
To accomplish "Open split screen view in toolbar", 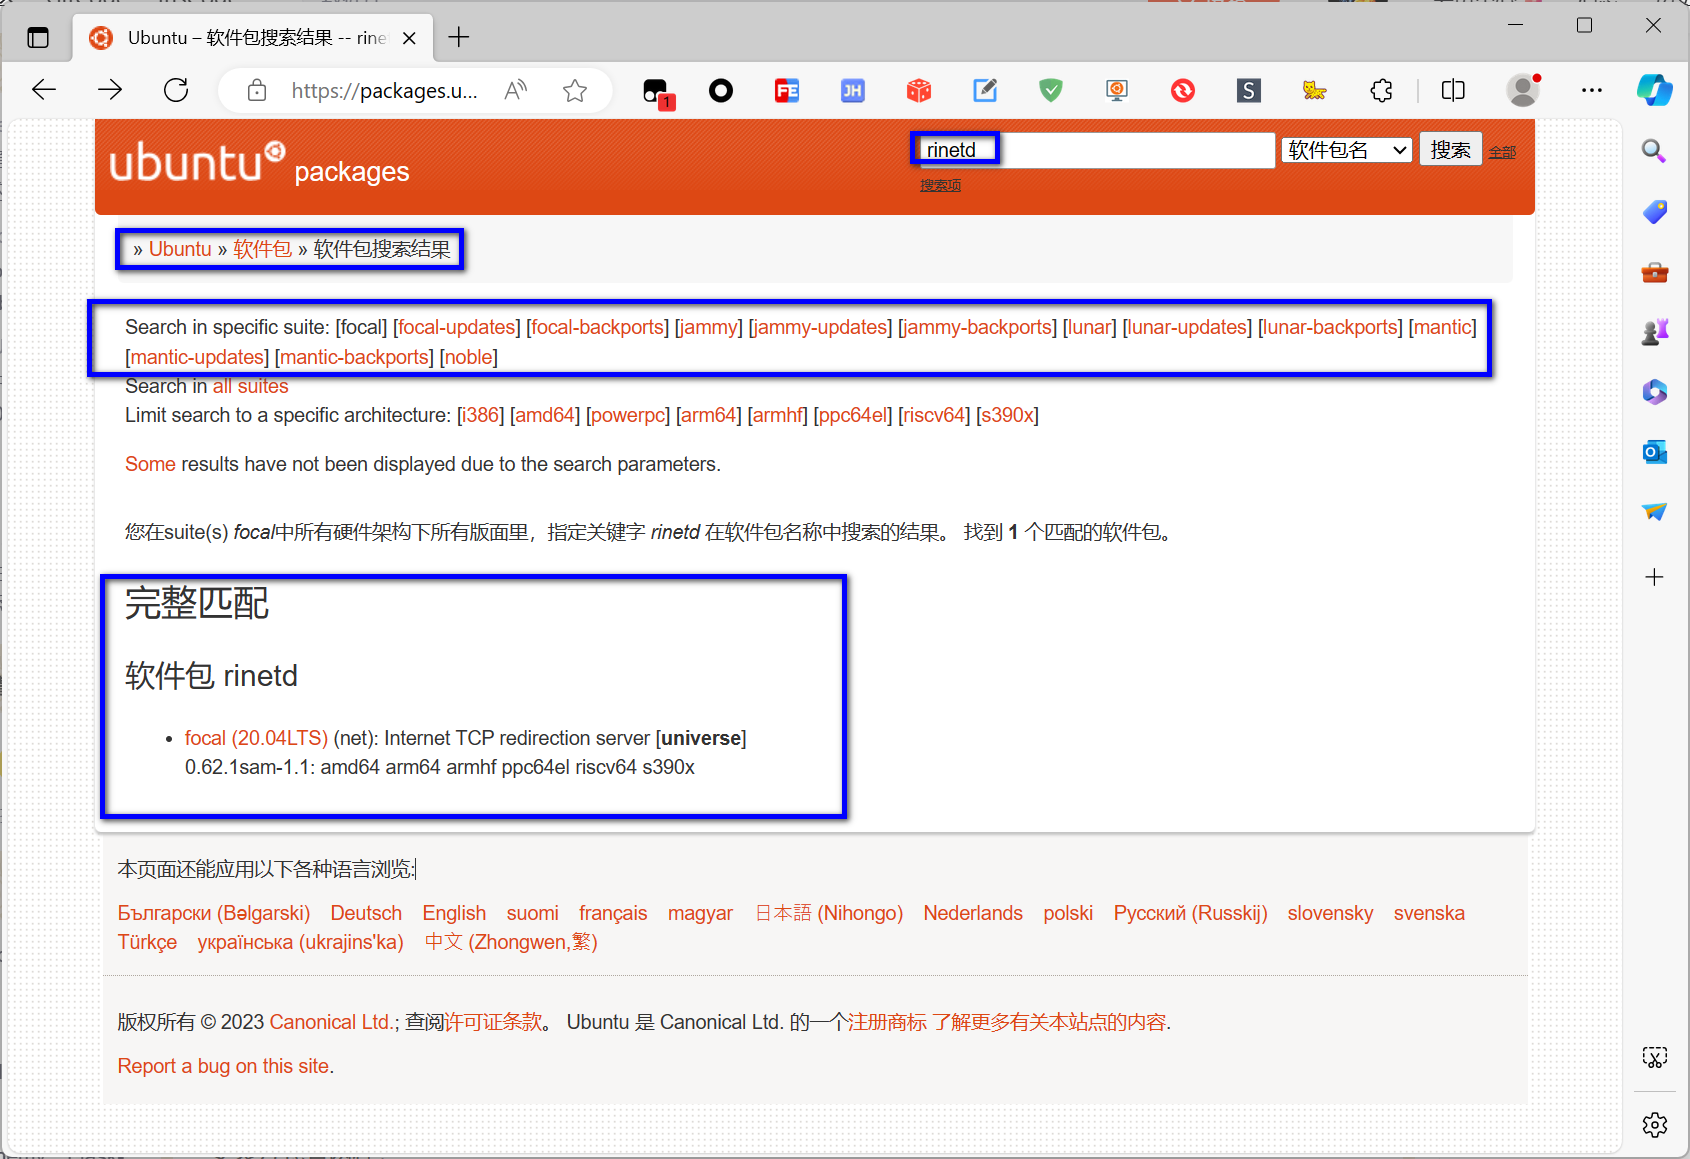I will point(1453,90).
